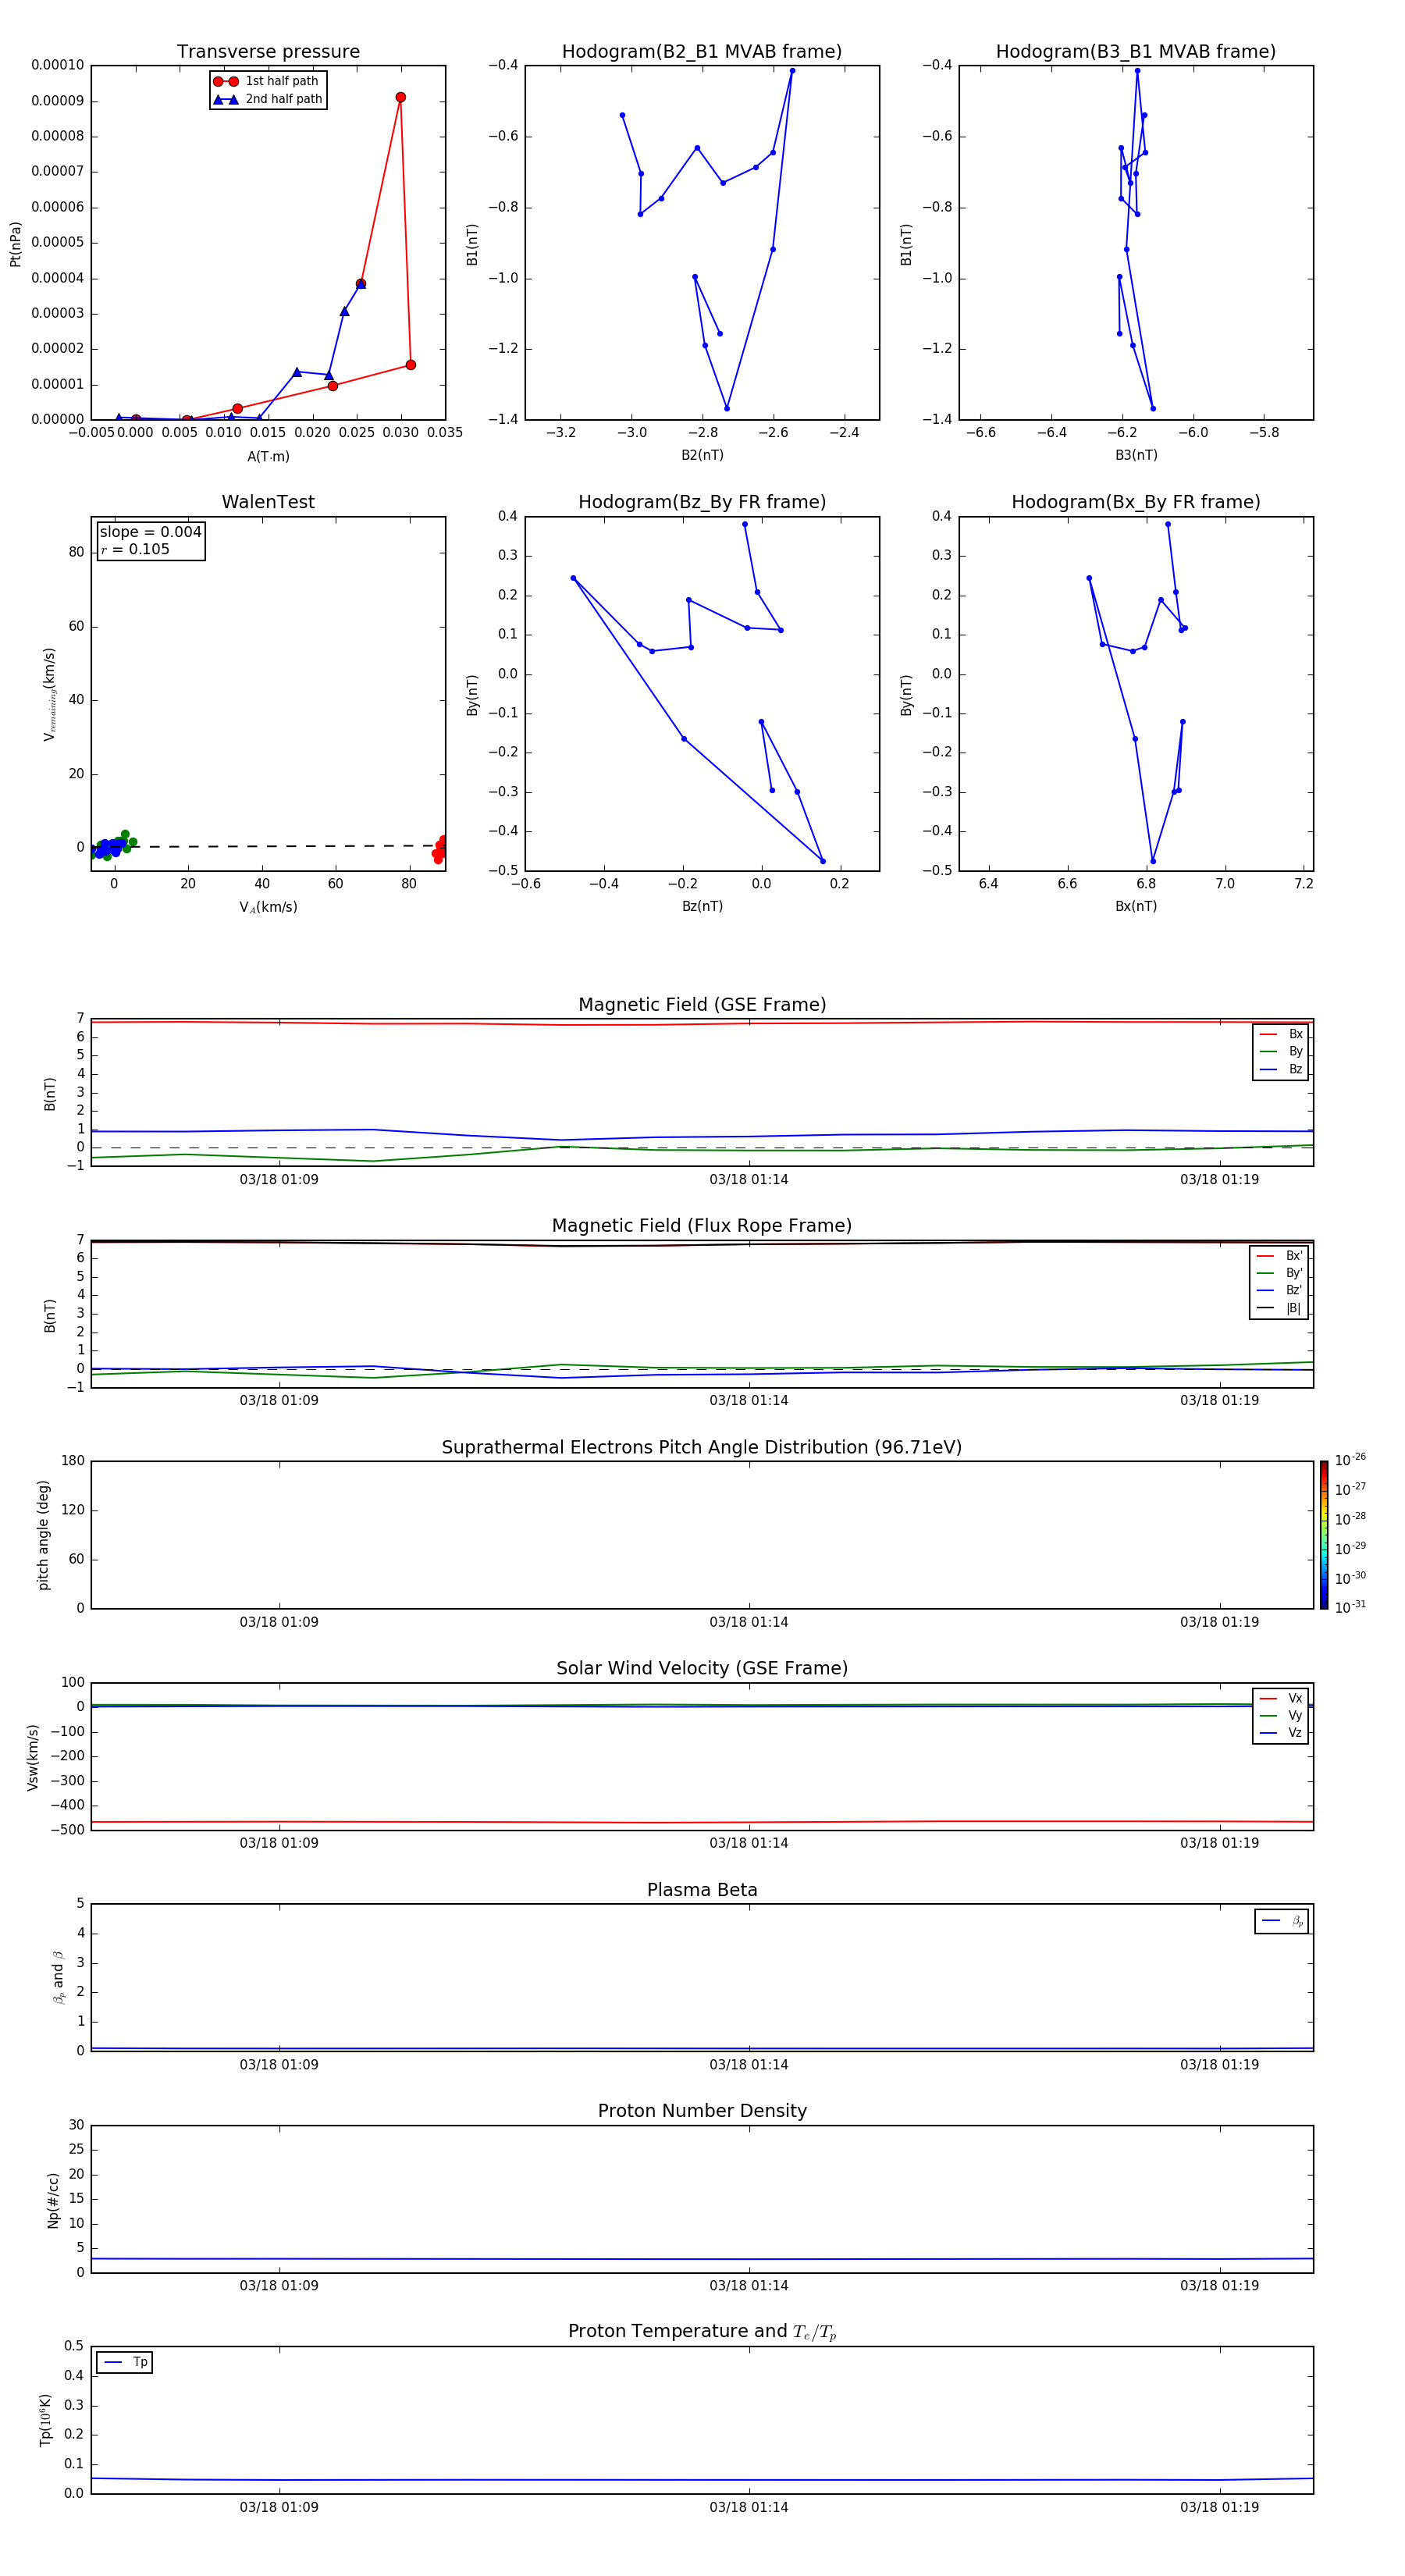The image size is (1405, 2576).
Task: Click the "pitch angle (deg)" y-axis label
Action: [43, 1535]
